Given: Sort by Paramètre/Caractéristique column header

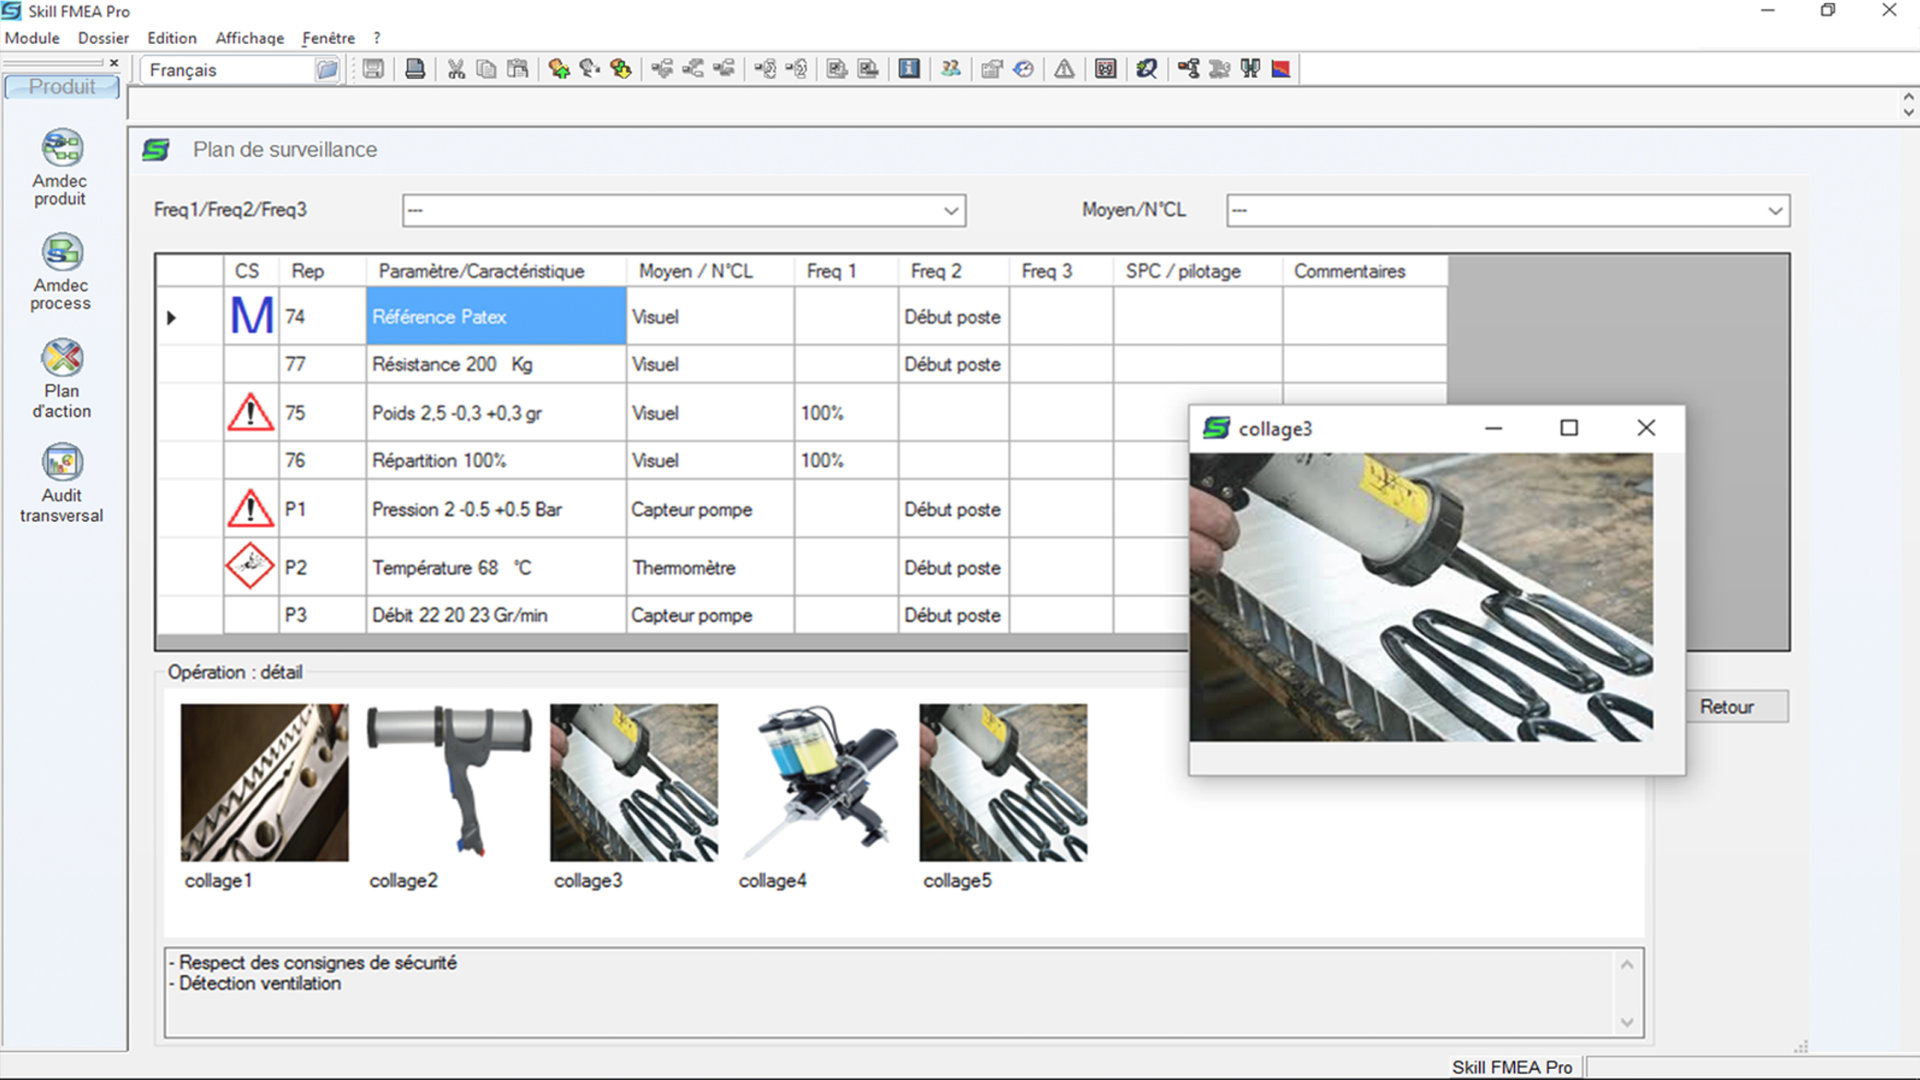Looking at the screenshot, I should click(496, 271).
